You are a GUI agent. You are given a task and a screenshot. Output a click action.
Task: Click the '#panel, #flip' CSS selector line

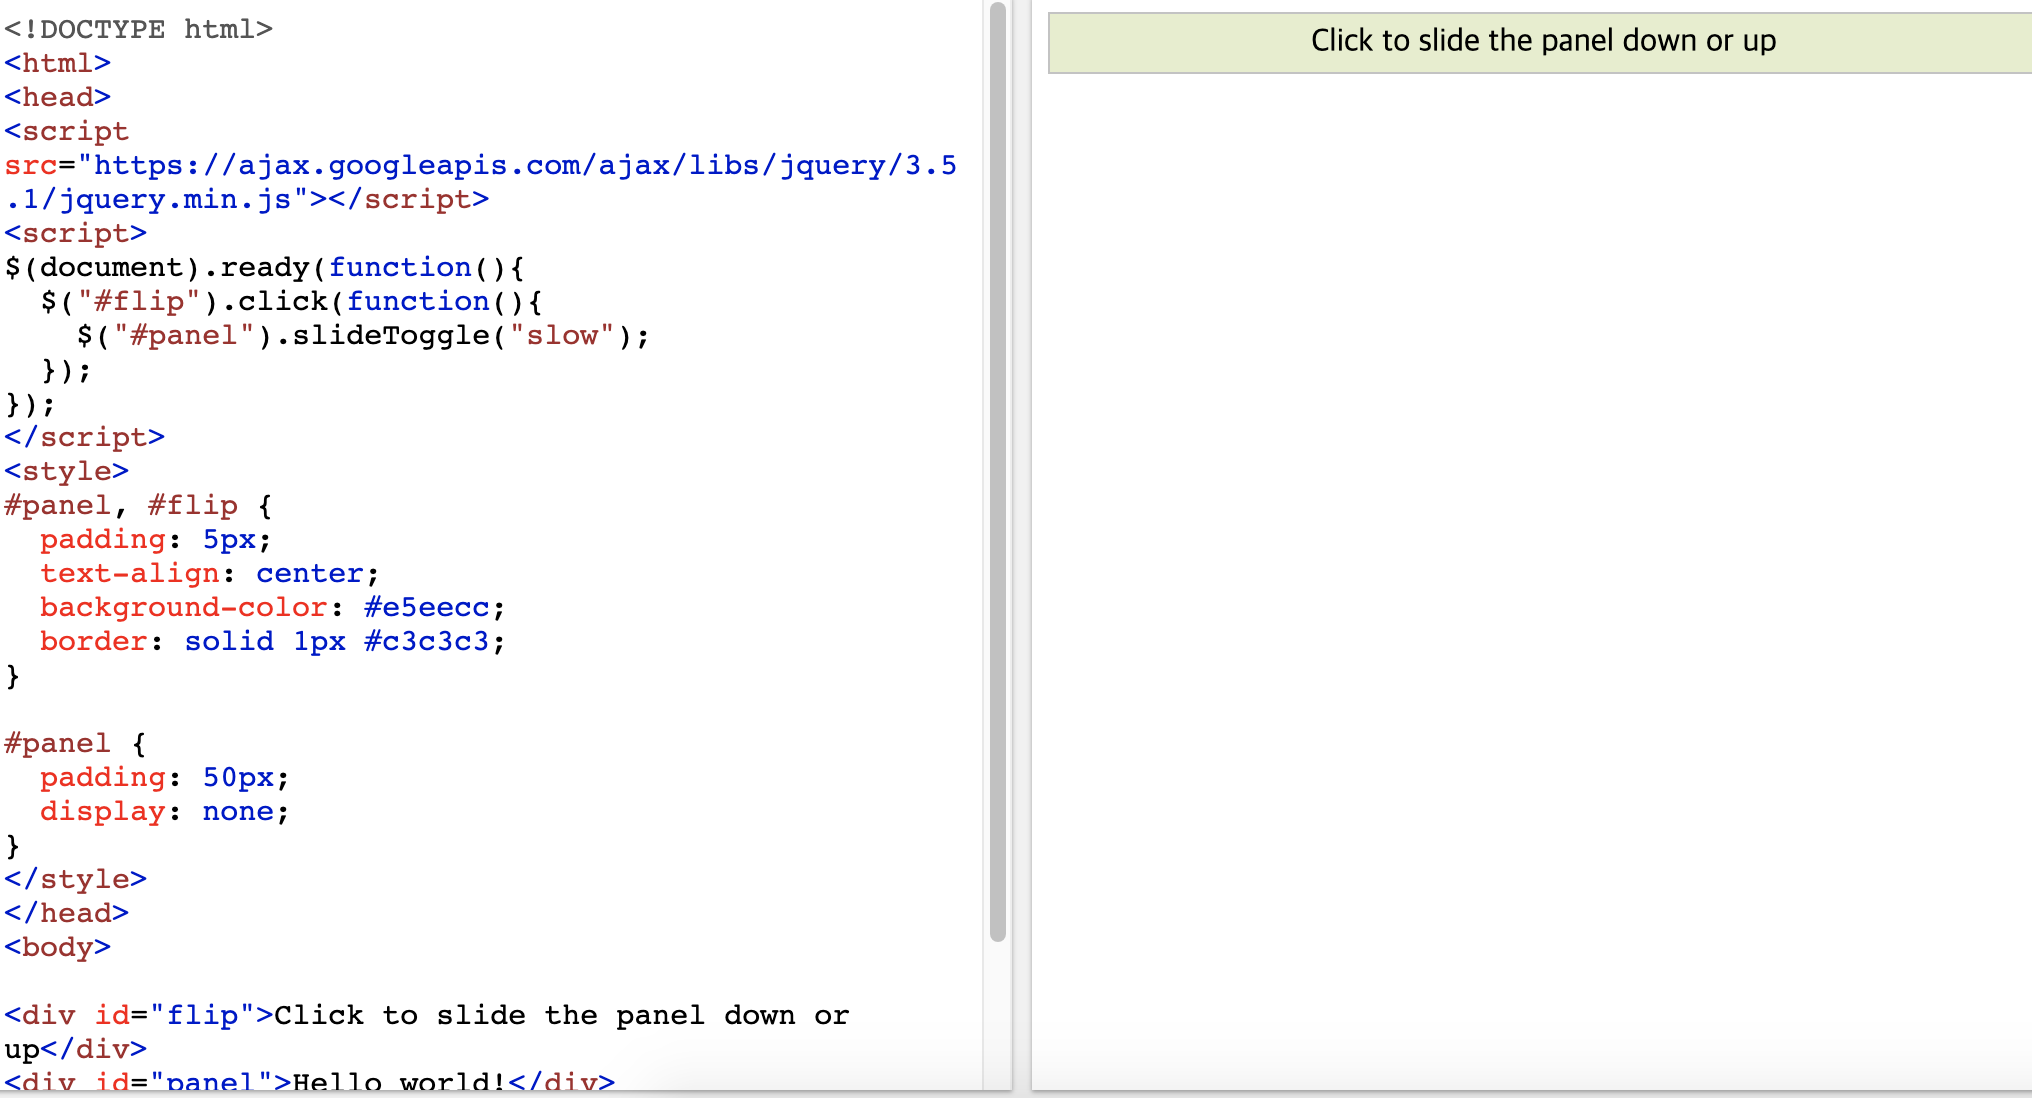click(120, 506)
